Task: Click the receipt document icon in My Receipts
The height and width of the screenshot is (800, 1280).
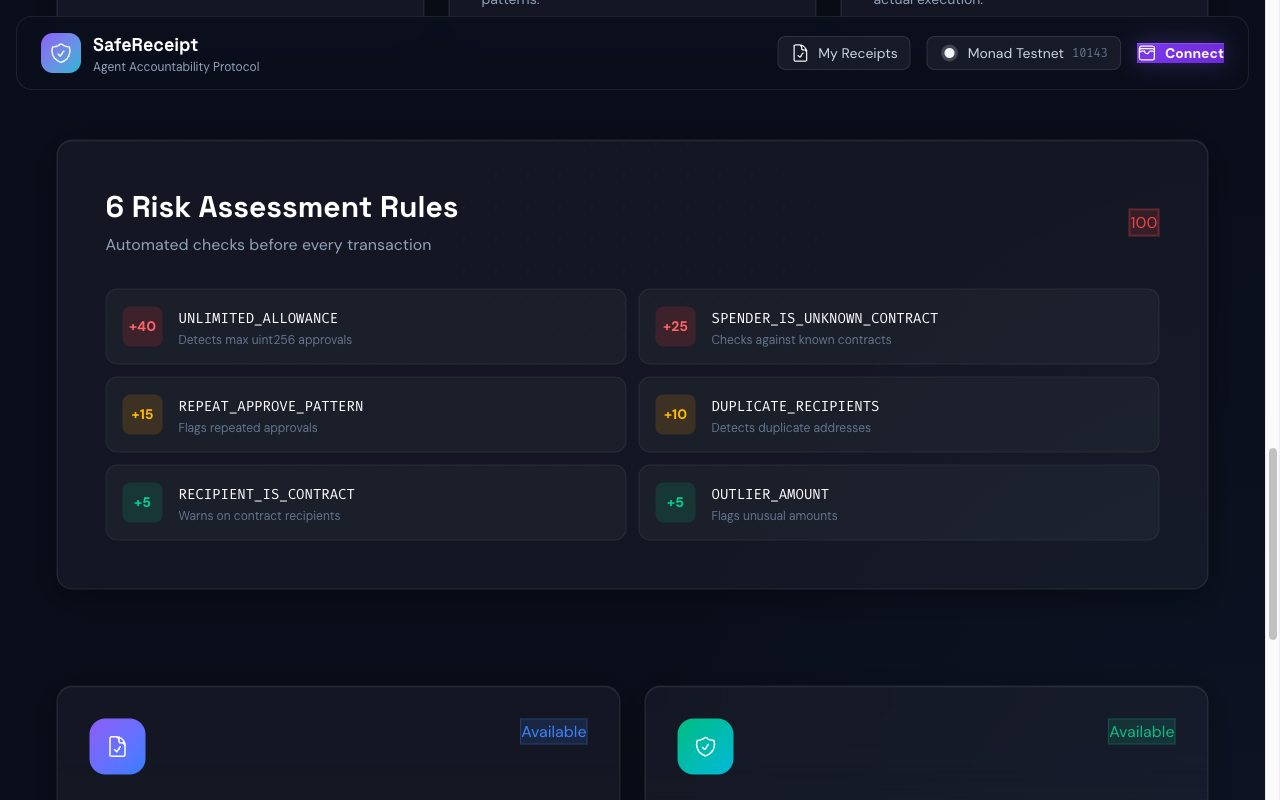Action: click(x=800, y=53)
